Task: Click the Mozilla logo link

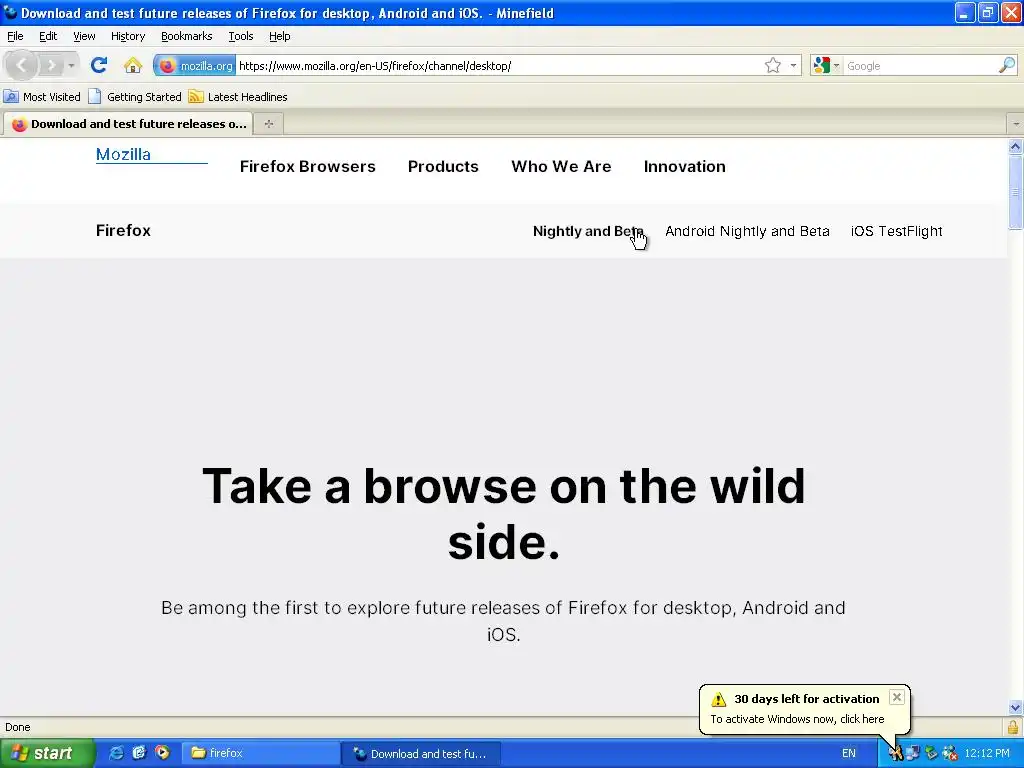Action: [x=123, y=154]
